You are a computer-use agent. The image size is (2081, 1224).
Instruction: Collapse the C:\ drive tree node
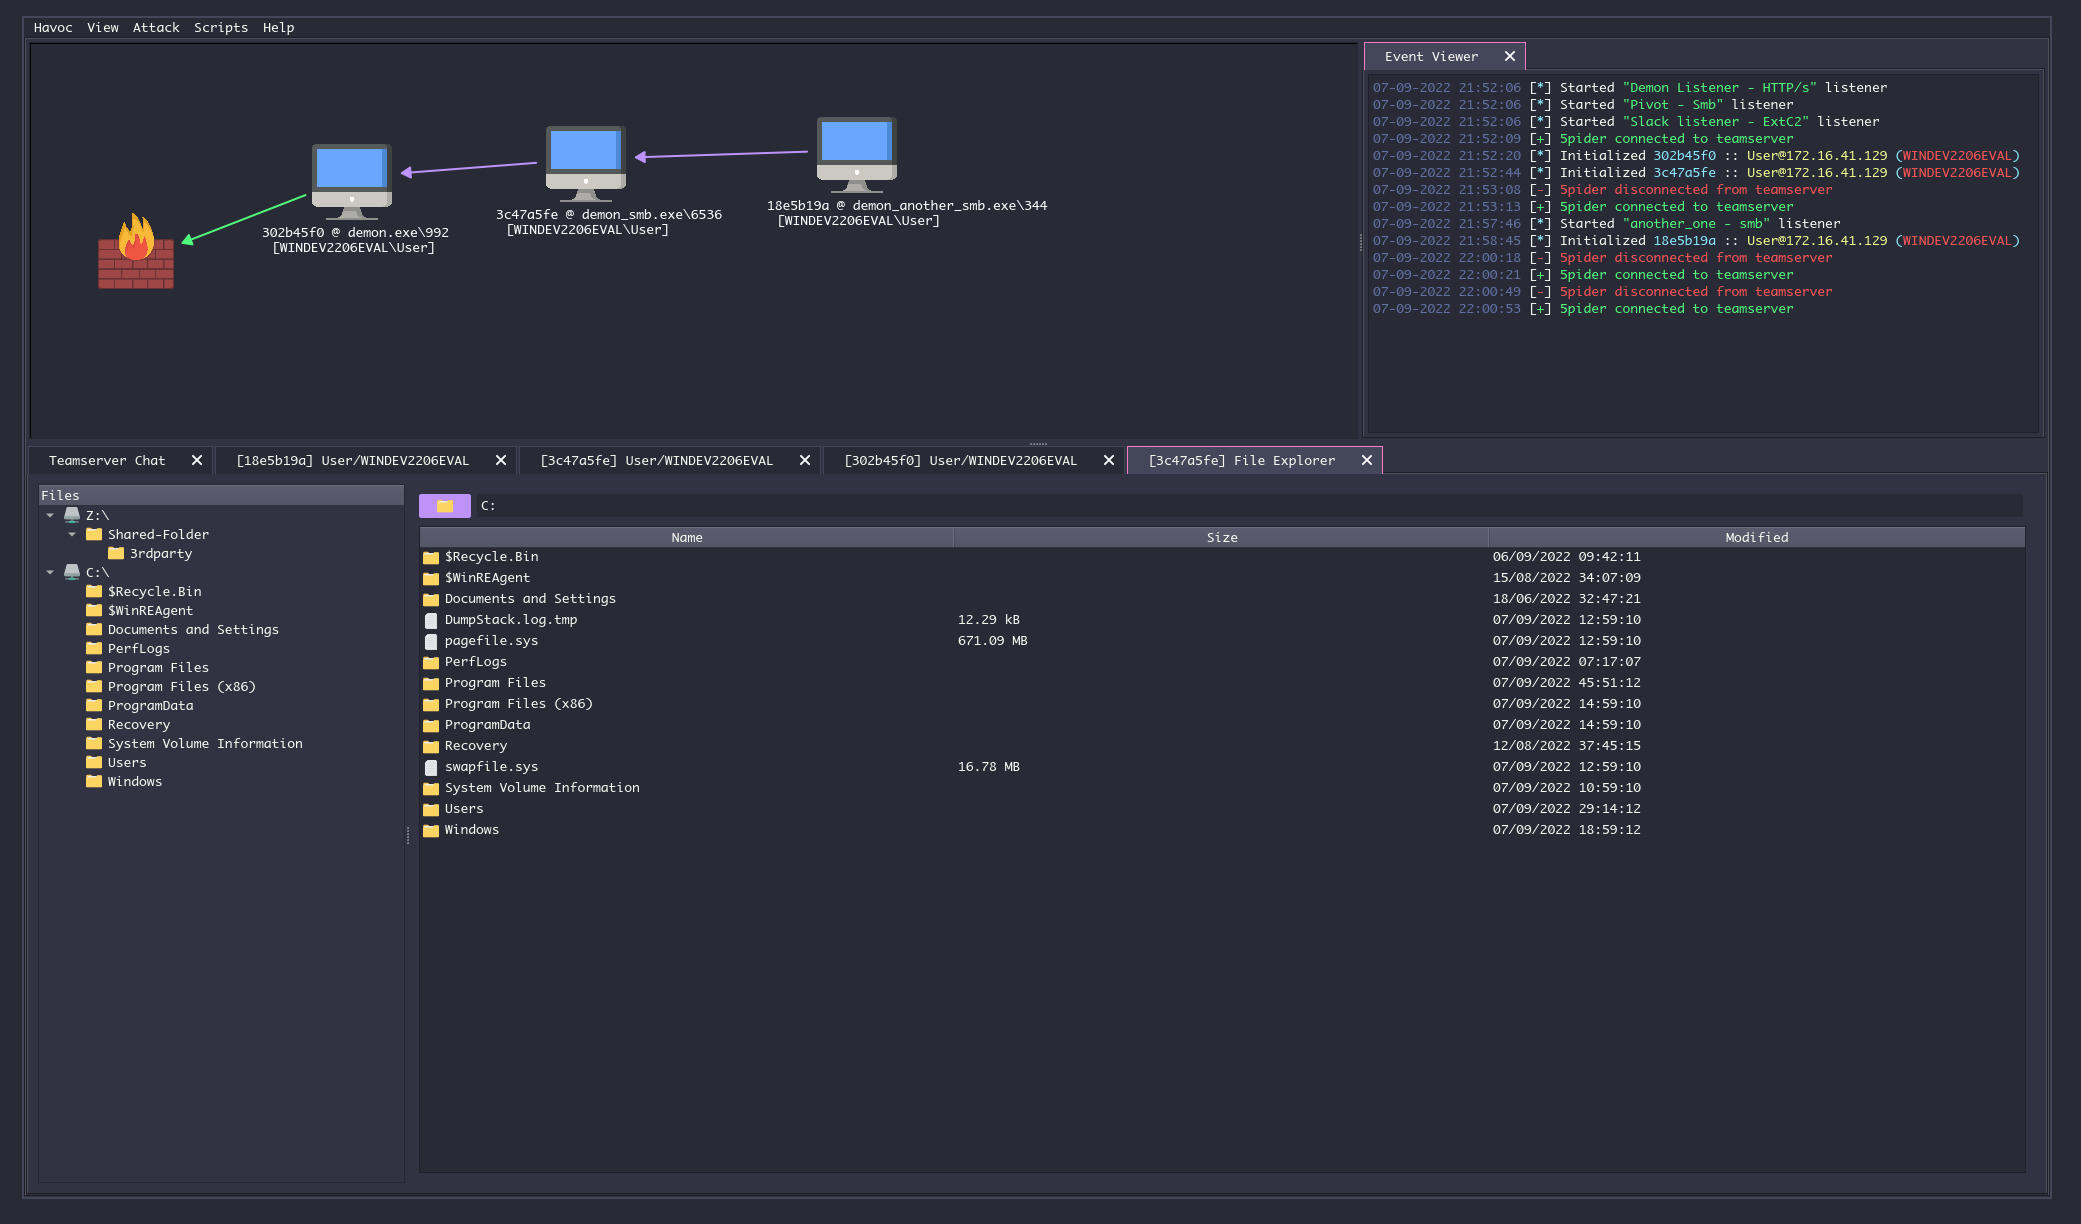pos(50,572)
